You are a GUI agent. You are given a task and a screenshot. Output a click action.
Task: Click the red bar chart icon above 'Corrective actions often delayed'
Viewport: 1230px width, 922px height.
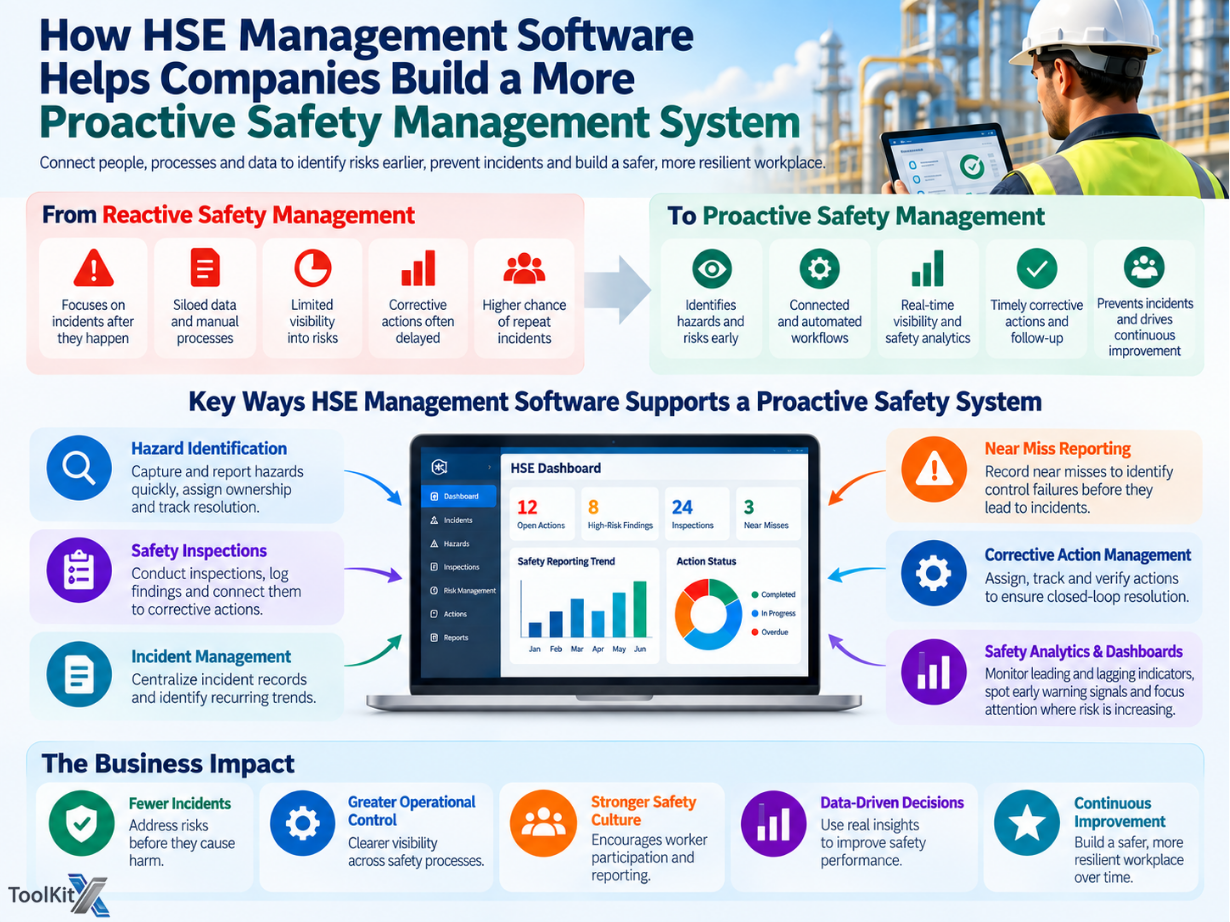(x=418, y=268)
